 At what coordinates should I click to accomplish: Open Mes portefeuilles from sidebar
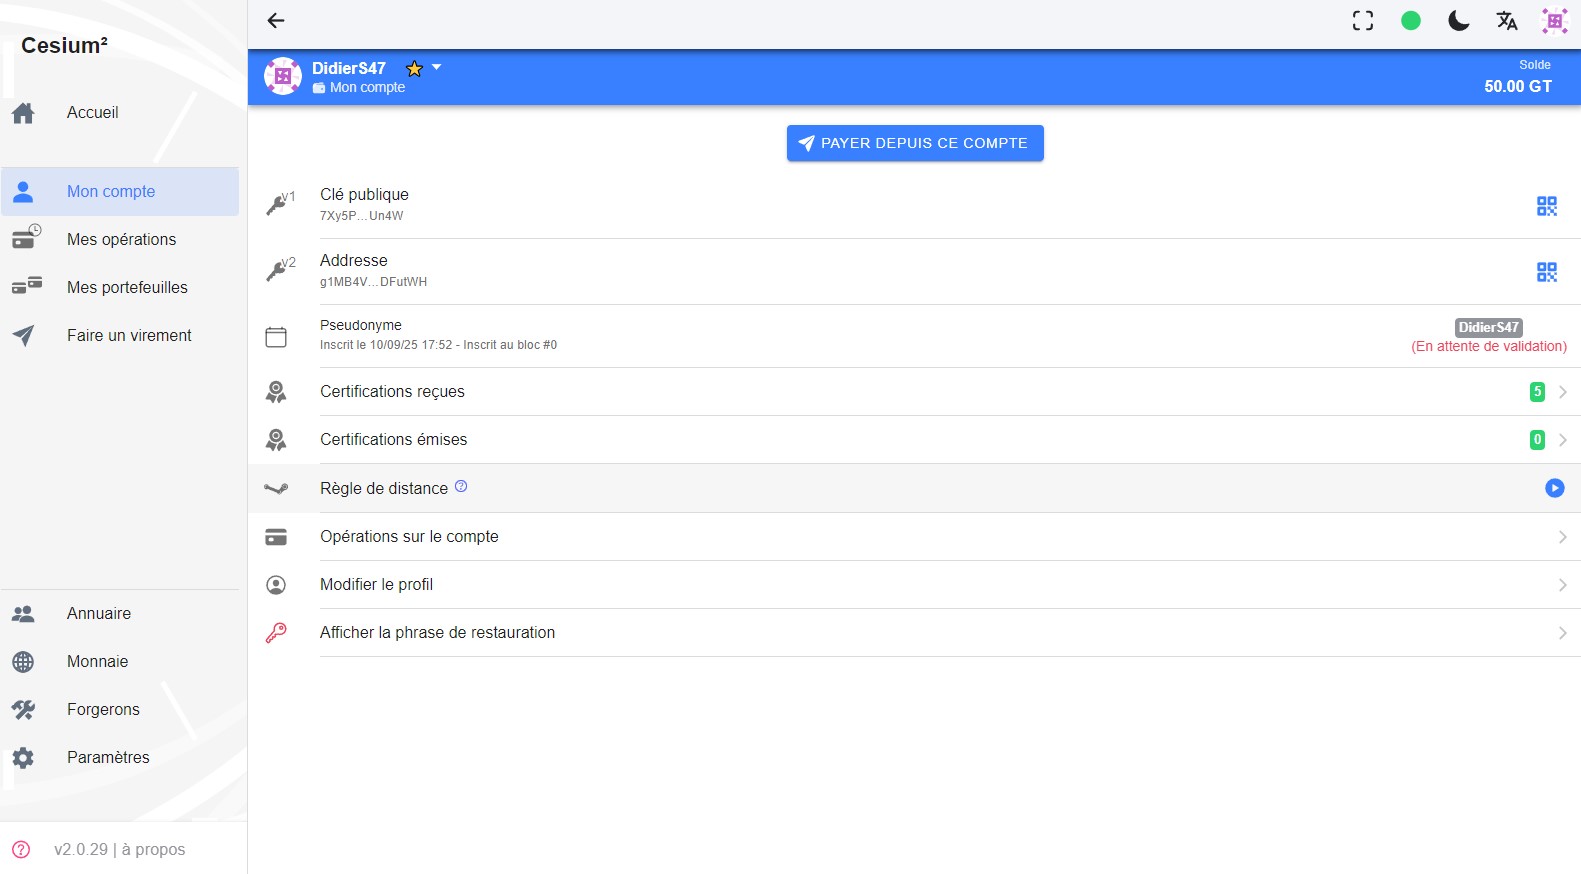pyautogui.click(x=127, y=288)
